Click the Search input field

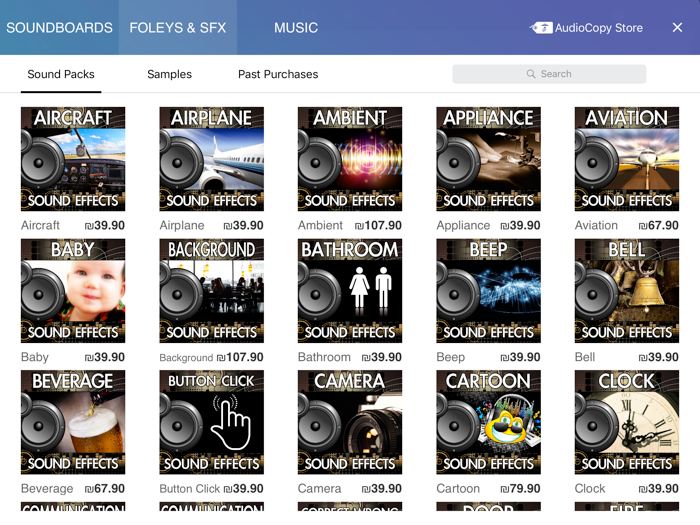pyautogui.click(x=549, y=74)
